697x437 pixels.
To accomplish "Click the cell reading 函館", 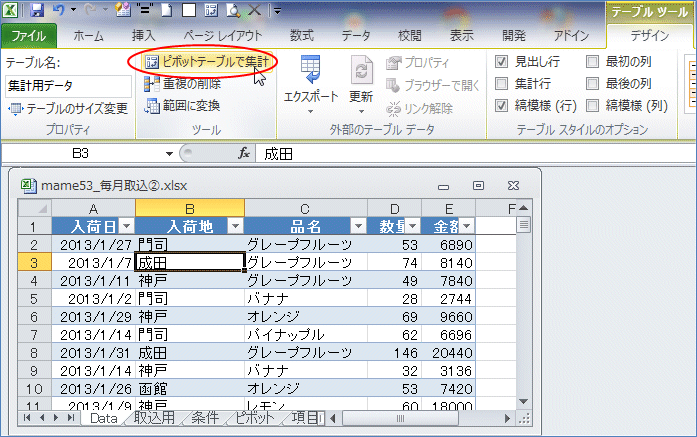I will (x=190, y=389).
